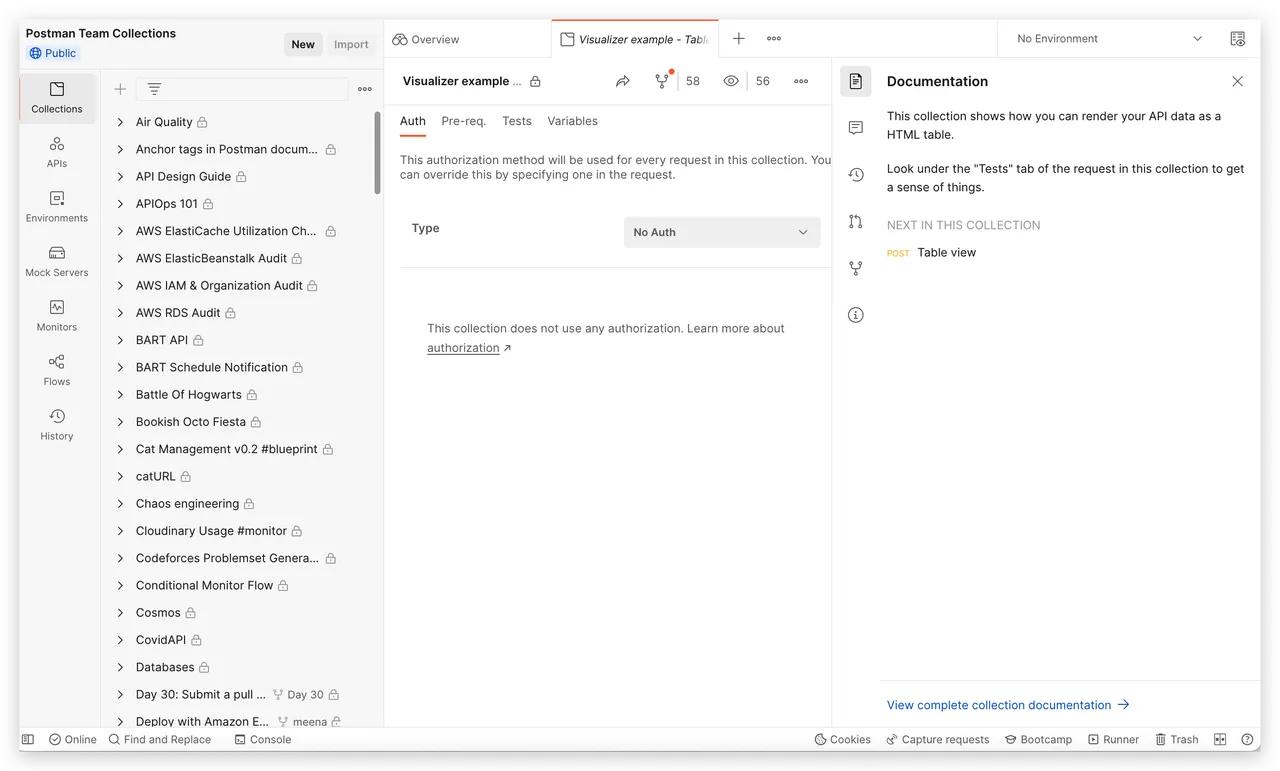The width and height of the screenshot is (1280, 771).
Task: Click the environment quick look icon
Action: (1238, 39)
